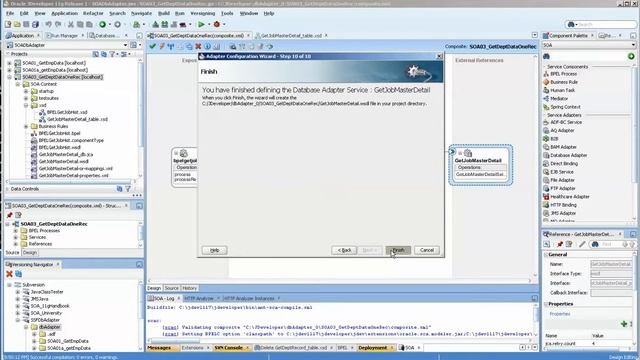
Task: Click the Undo toolbar icon
Action: 48,24
